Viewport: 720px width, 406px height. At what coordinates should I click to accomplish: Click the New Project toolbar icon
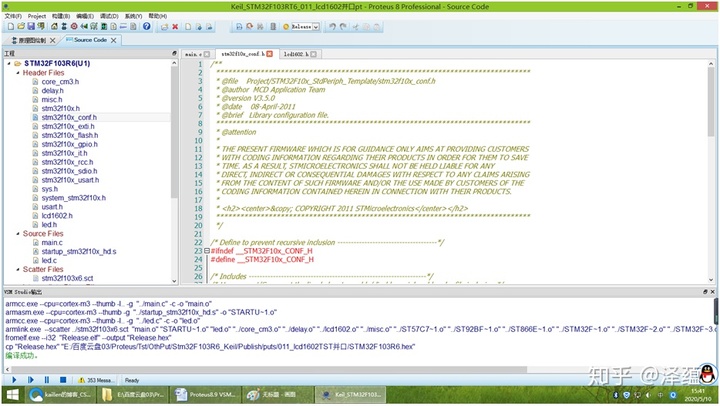point(11,27)
